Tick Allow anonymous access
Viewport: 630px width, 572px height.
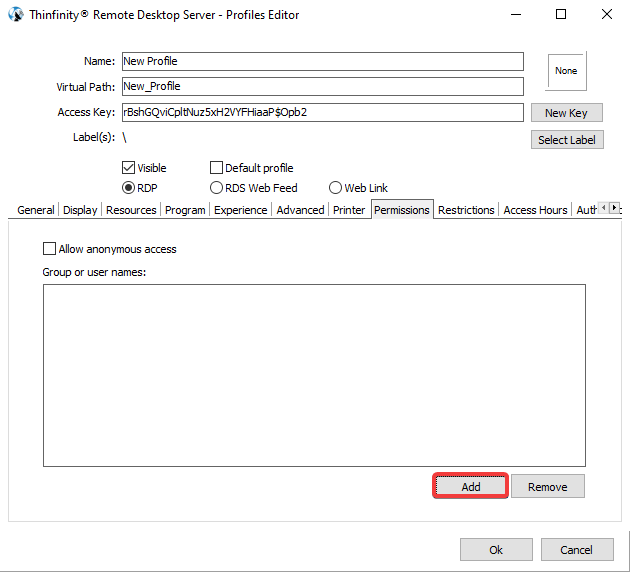click(49, 249)
